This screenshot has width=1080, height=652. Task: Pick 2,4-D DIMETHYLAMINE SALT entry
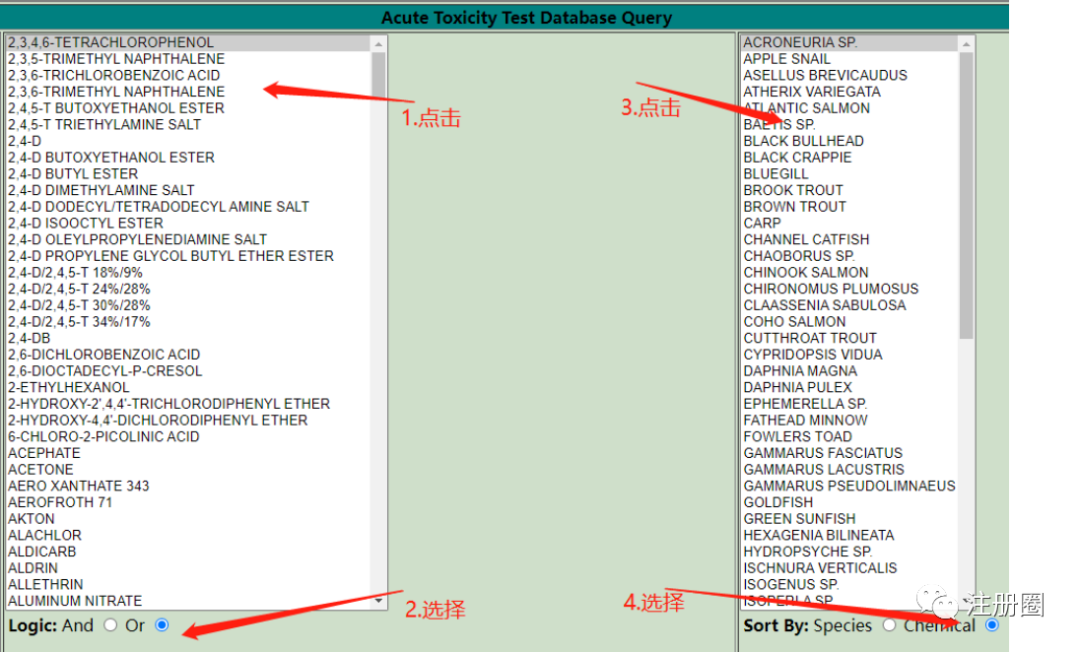(188, 190)
